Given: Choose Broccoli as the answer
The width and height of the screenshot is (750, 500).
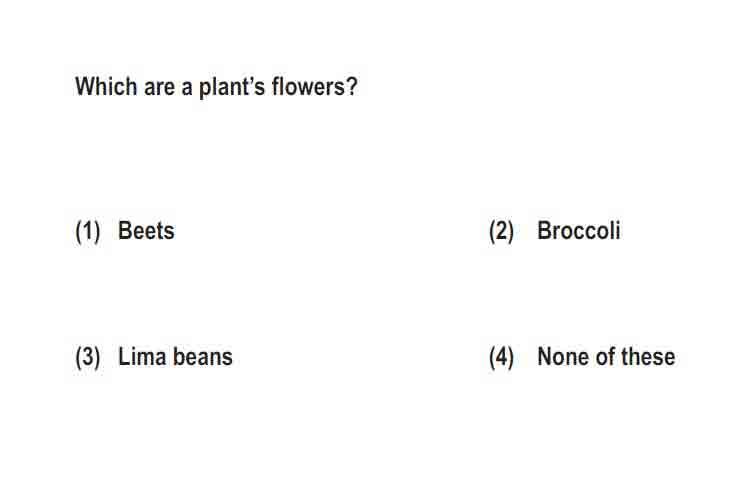Looking at the screenshot, I should point(579,231).
